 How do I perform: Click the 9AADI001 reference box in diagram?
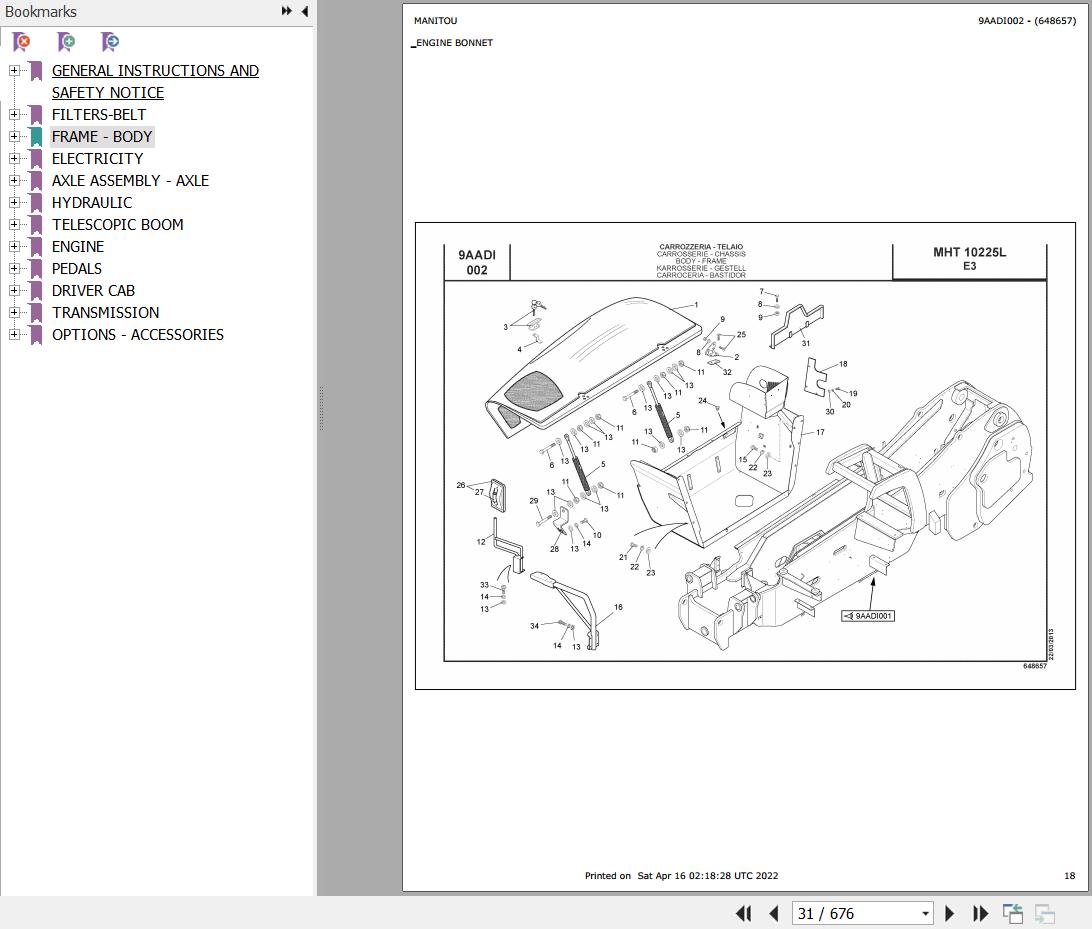tap(868, 616)
